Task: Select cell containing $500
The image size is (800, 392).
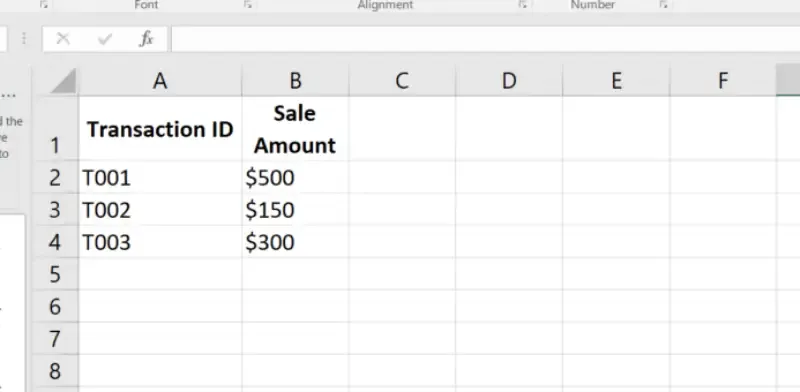Action: click(295, 177)
